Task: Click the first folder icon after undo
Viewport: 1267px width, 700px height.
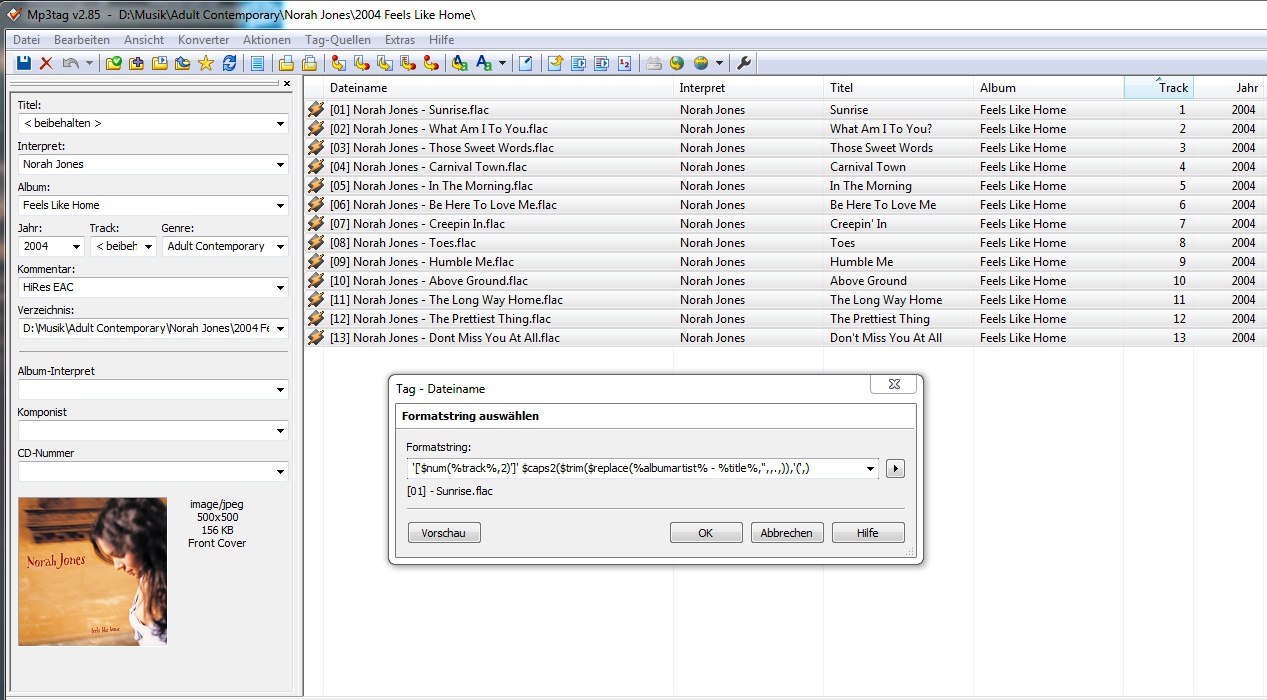Action: pyautogui.click(x=114, y=63)
